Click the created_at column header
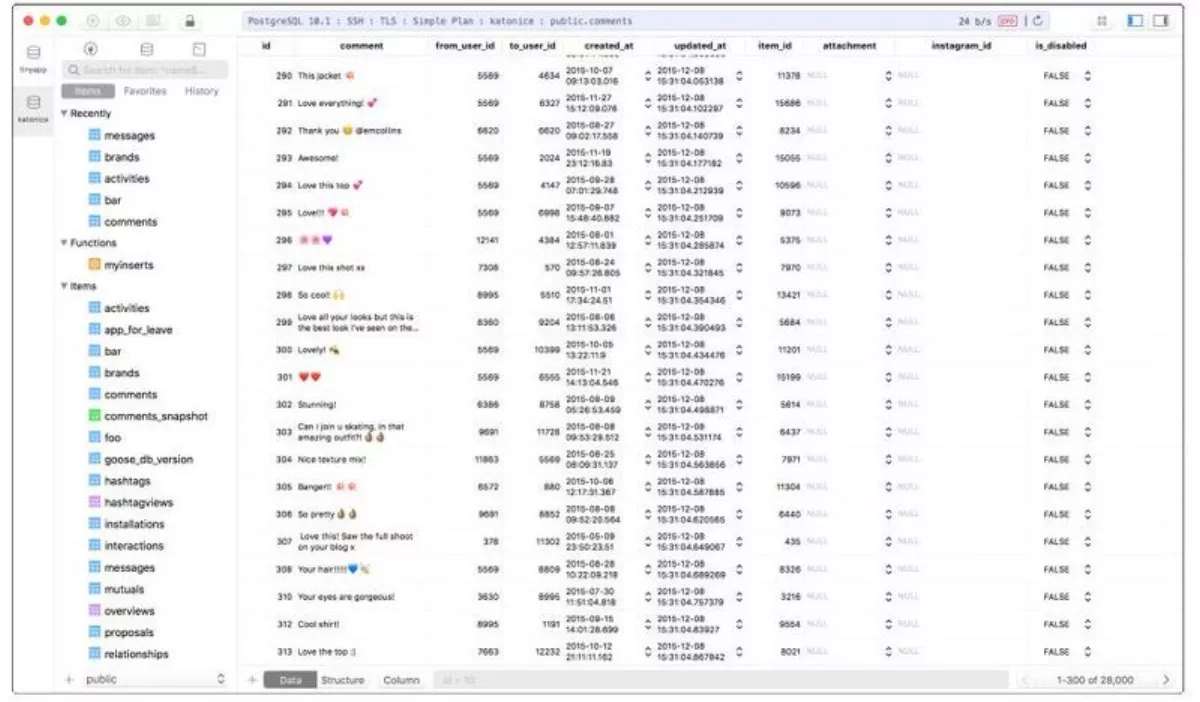Image resolution: width=1200 pixels, height=702 pixels. coord(609,46)
